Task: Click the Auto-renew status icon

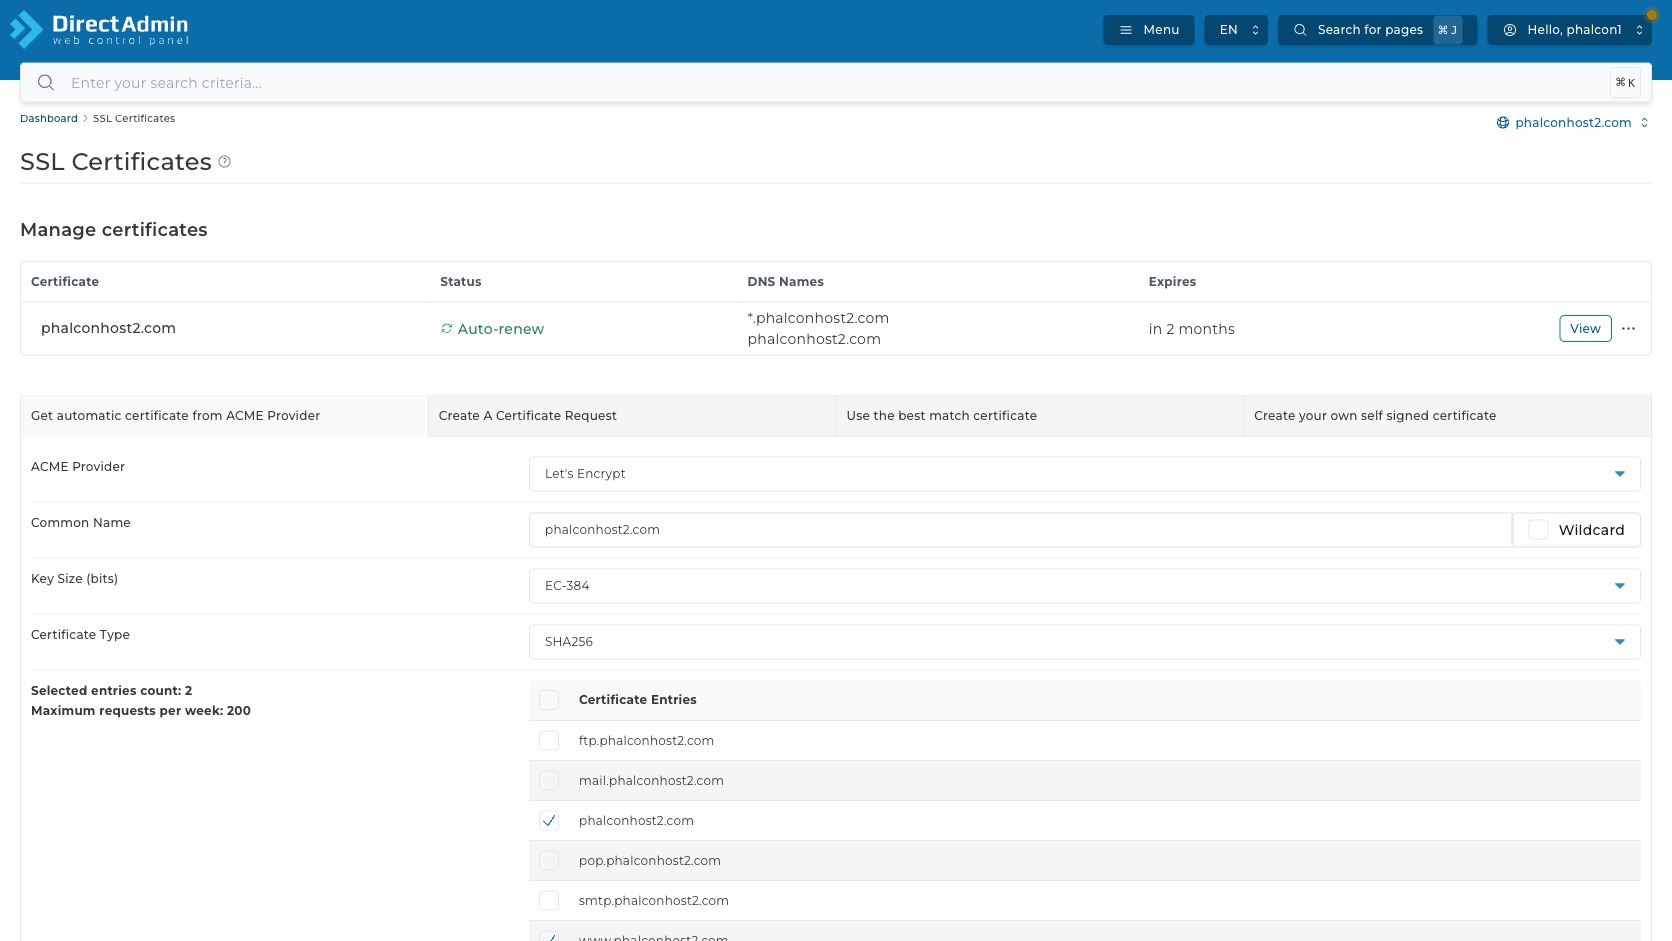Action: coord(447,329)
